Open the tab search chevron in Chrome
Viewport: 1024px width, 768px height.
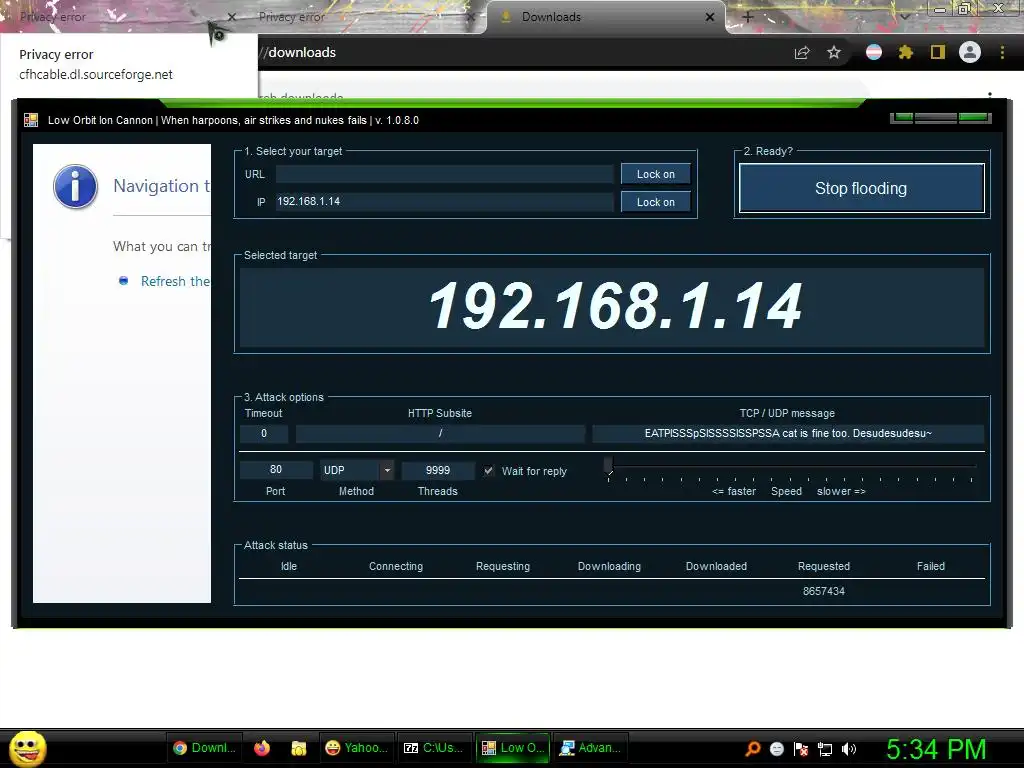coord(904,17)
